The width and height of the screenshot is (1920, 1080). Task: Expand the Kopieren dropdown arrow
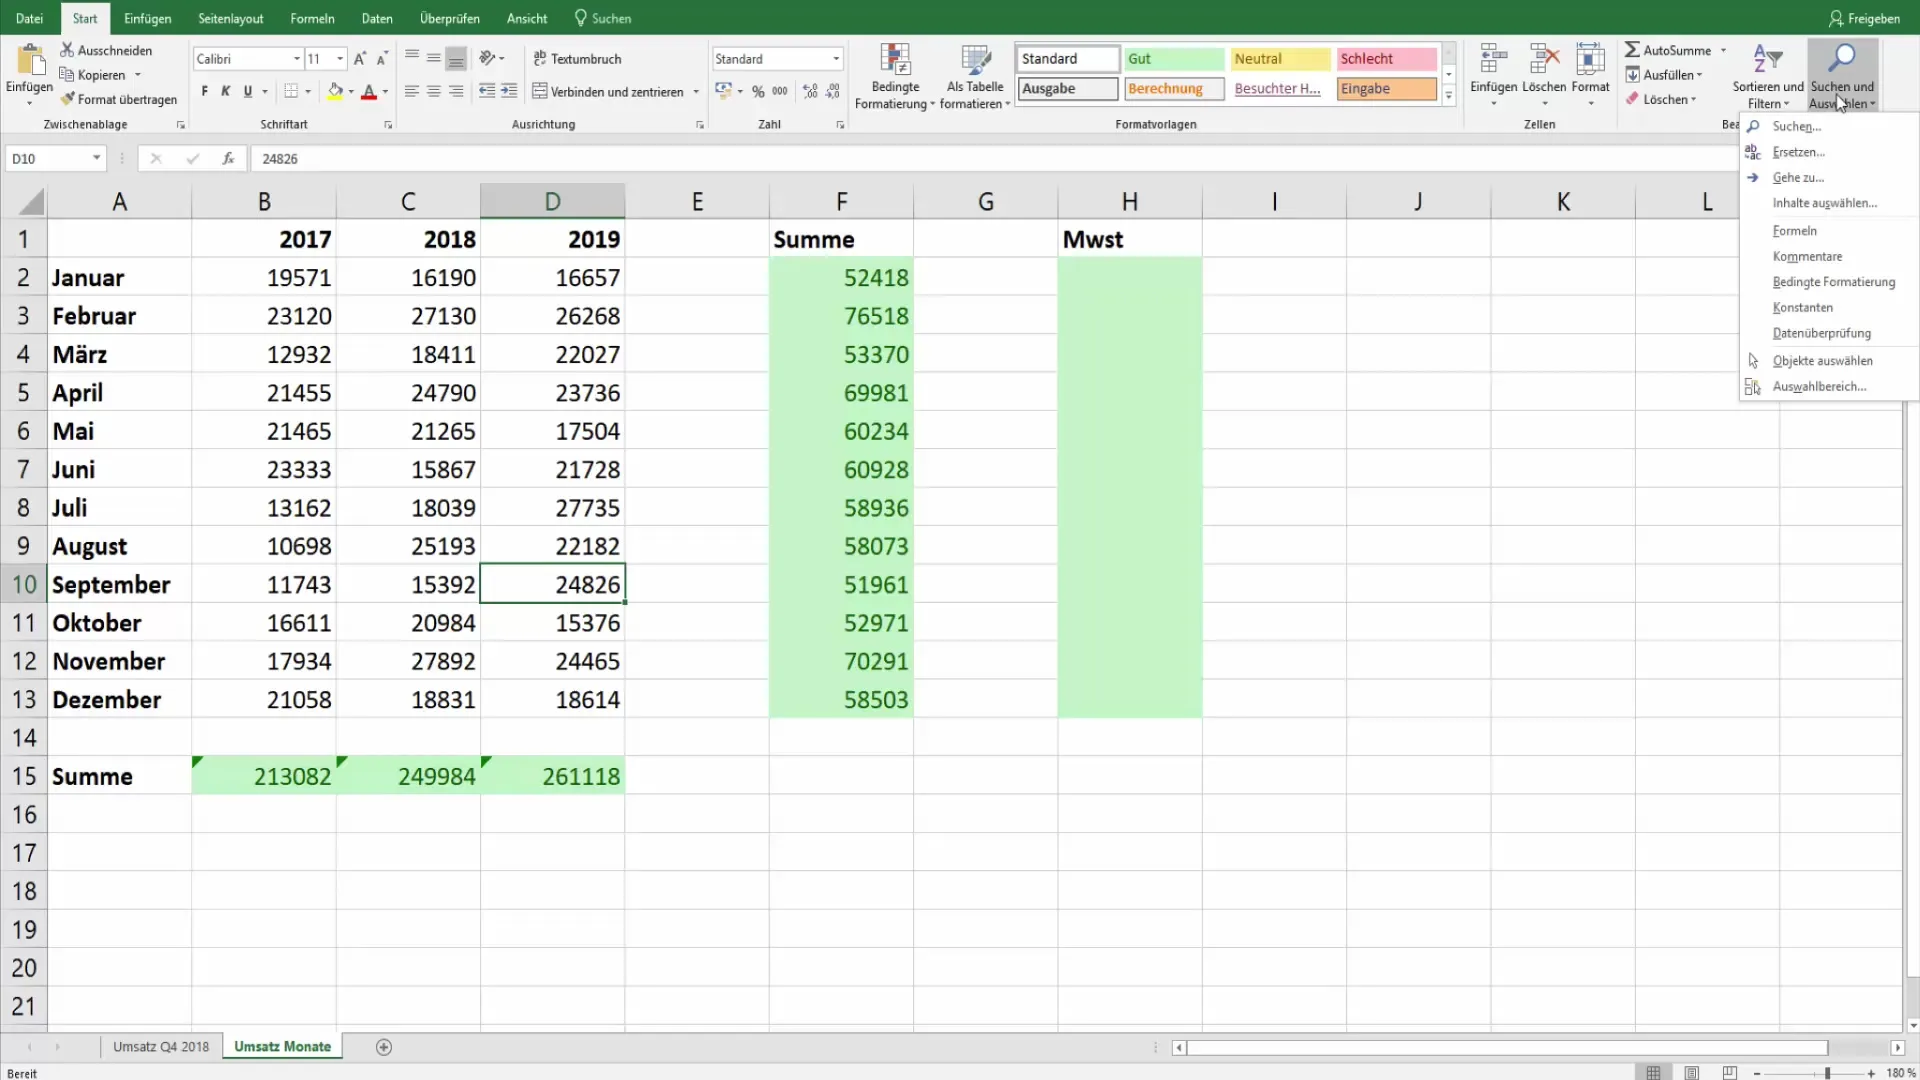[x=138, y=75]
